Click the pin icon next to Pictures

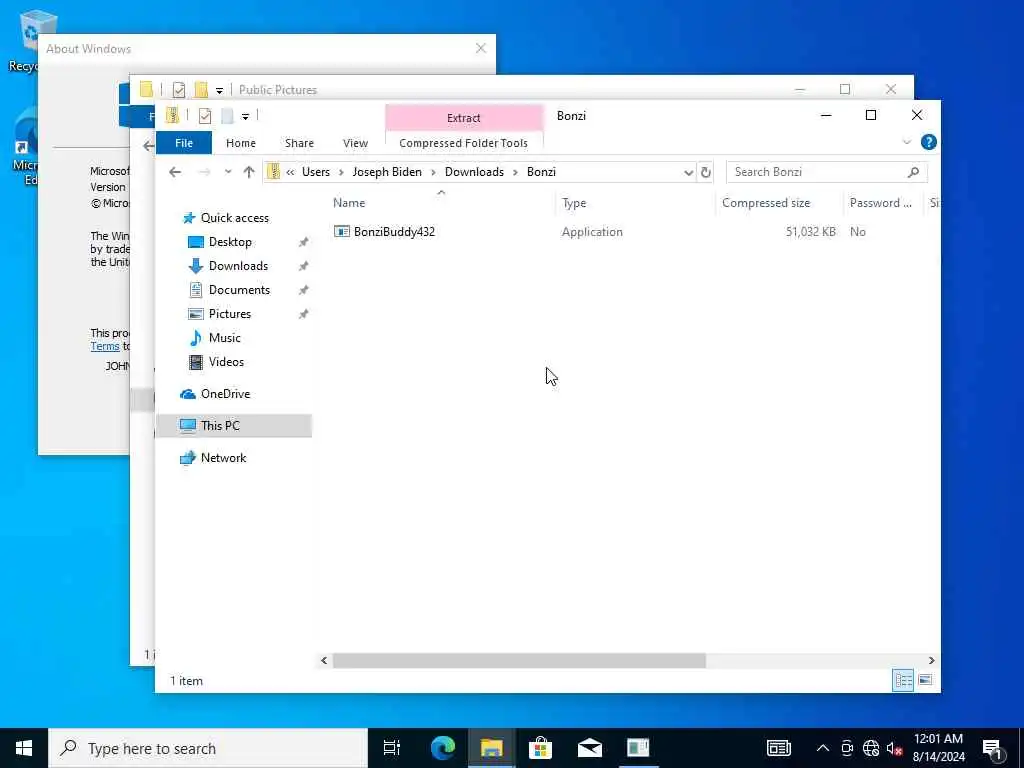[x=303, y=314]
